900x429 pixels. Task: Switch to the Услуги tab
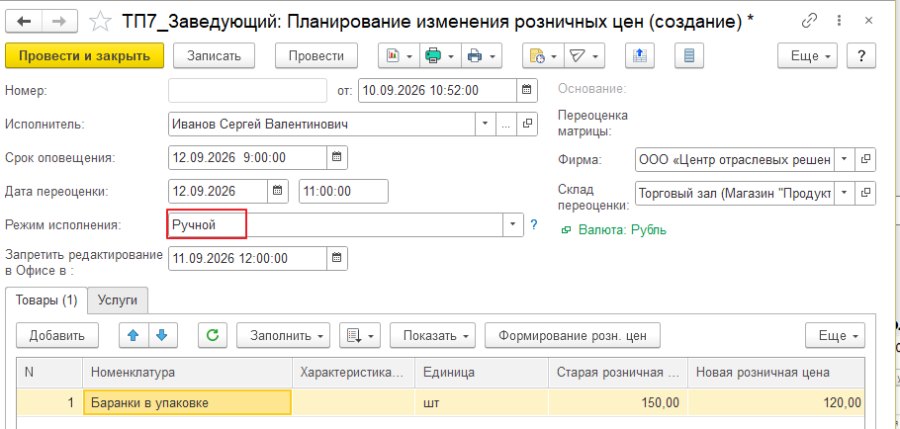pos(118,300)
